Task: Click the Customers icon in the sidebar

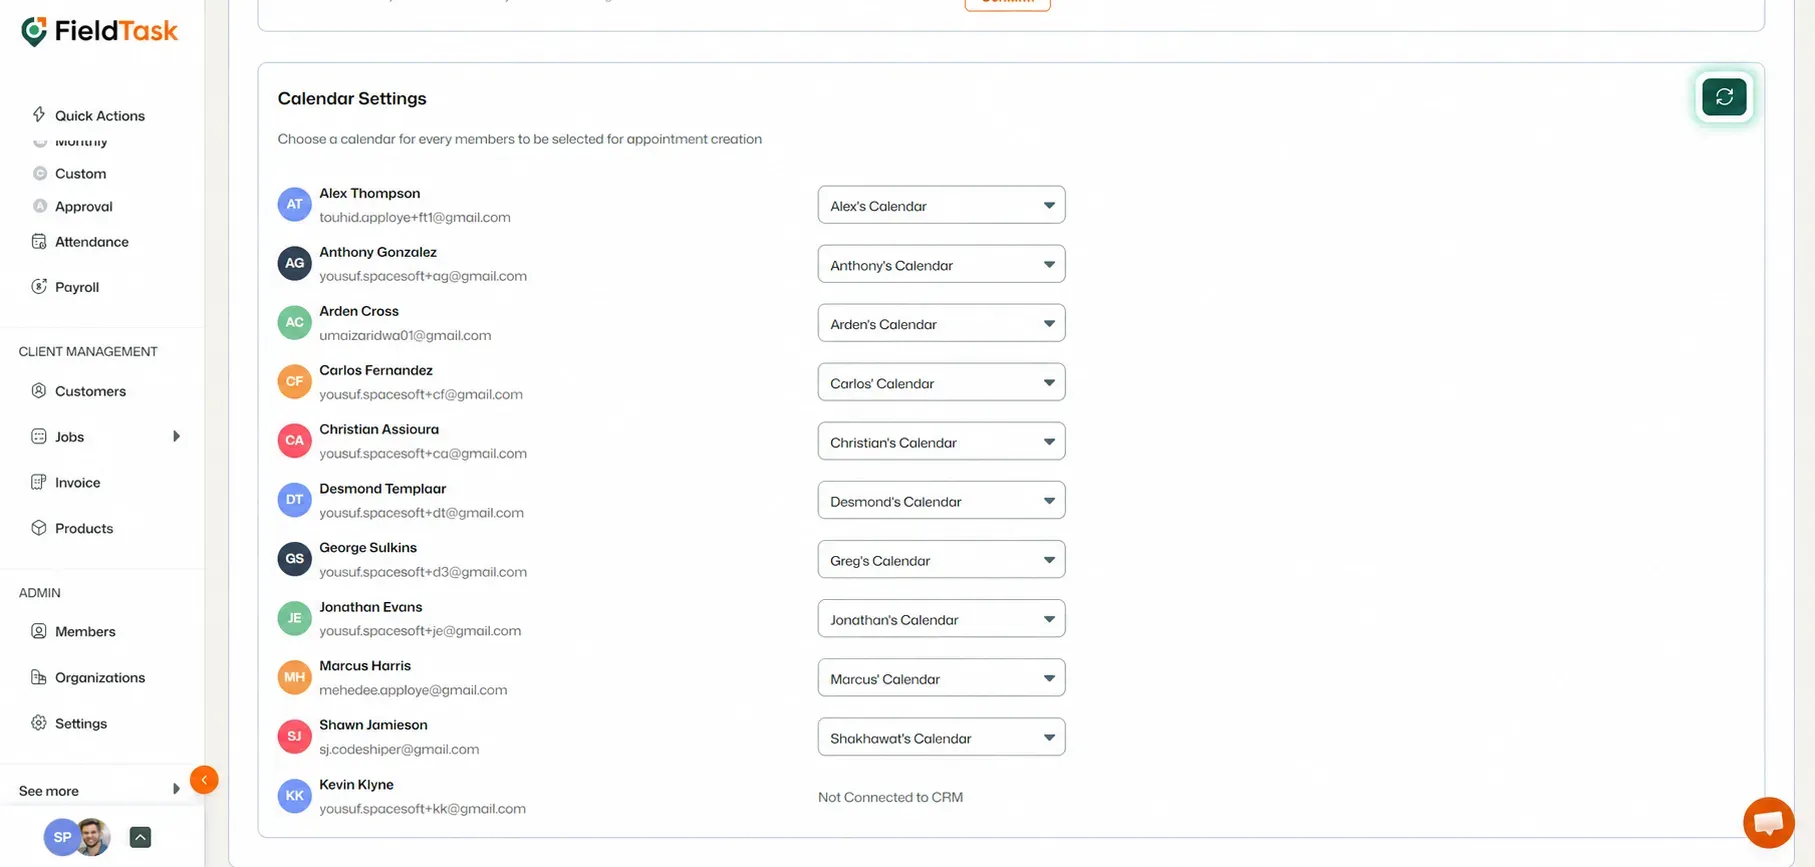Action: pyautogui.click(x=39, y=391)
